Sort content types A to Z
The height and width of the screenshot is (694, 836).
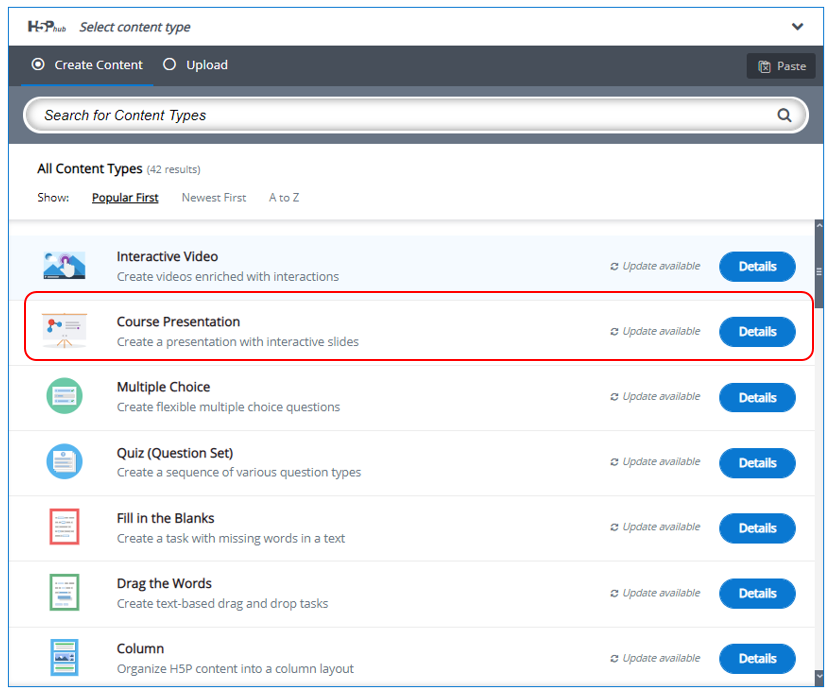(x=284, y=198)
